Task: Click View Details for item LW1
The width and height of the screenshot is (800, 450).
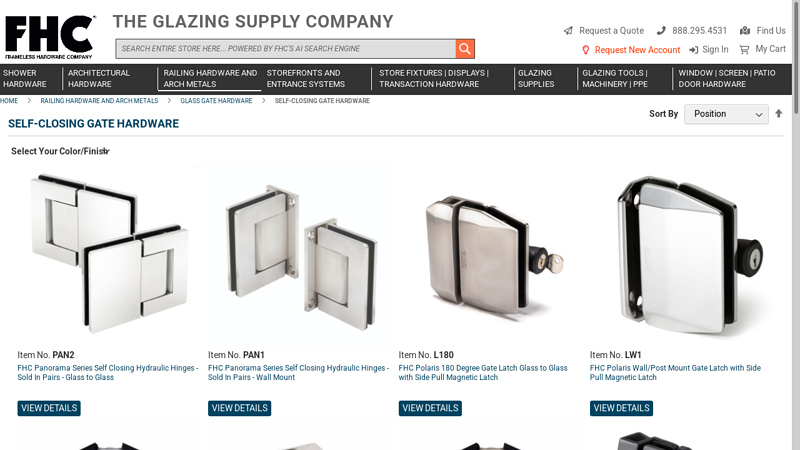Action: [621, 408]
